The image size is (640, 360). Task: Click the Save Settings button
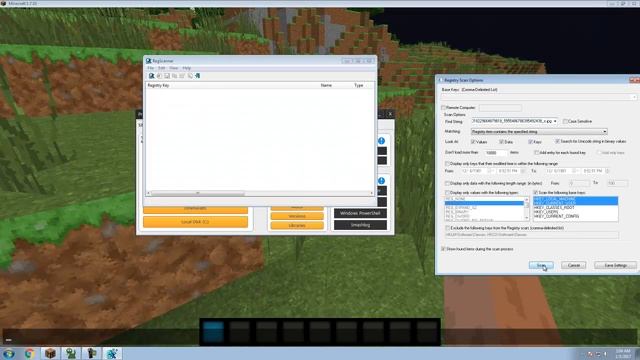tap(615, 265)
